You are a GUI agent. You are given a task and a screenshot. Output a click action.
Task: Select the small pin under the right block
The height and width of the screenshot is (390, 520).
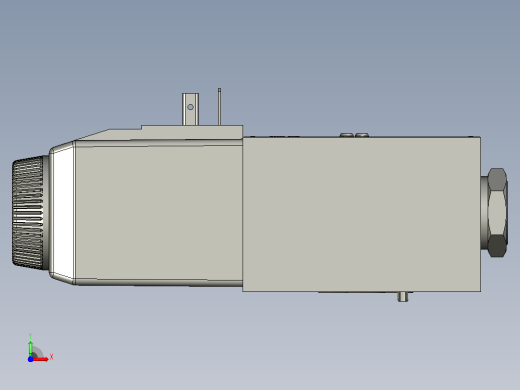(x=403, y=296)
